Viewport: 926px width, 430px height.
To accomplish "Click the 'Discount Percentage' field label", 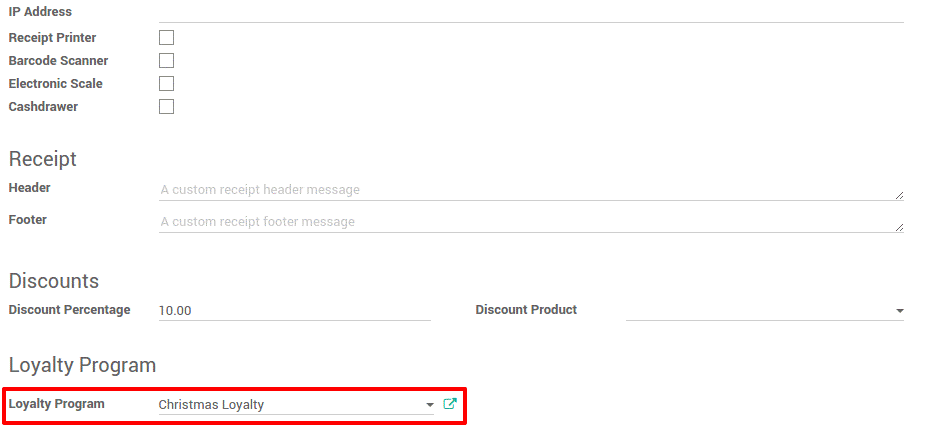I will click(x=69, y=310).
